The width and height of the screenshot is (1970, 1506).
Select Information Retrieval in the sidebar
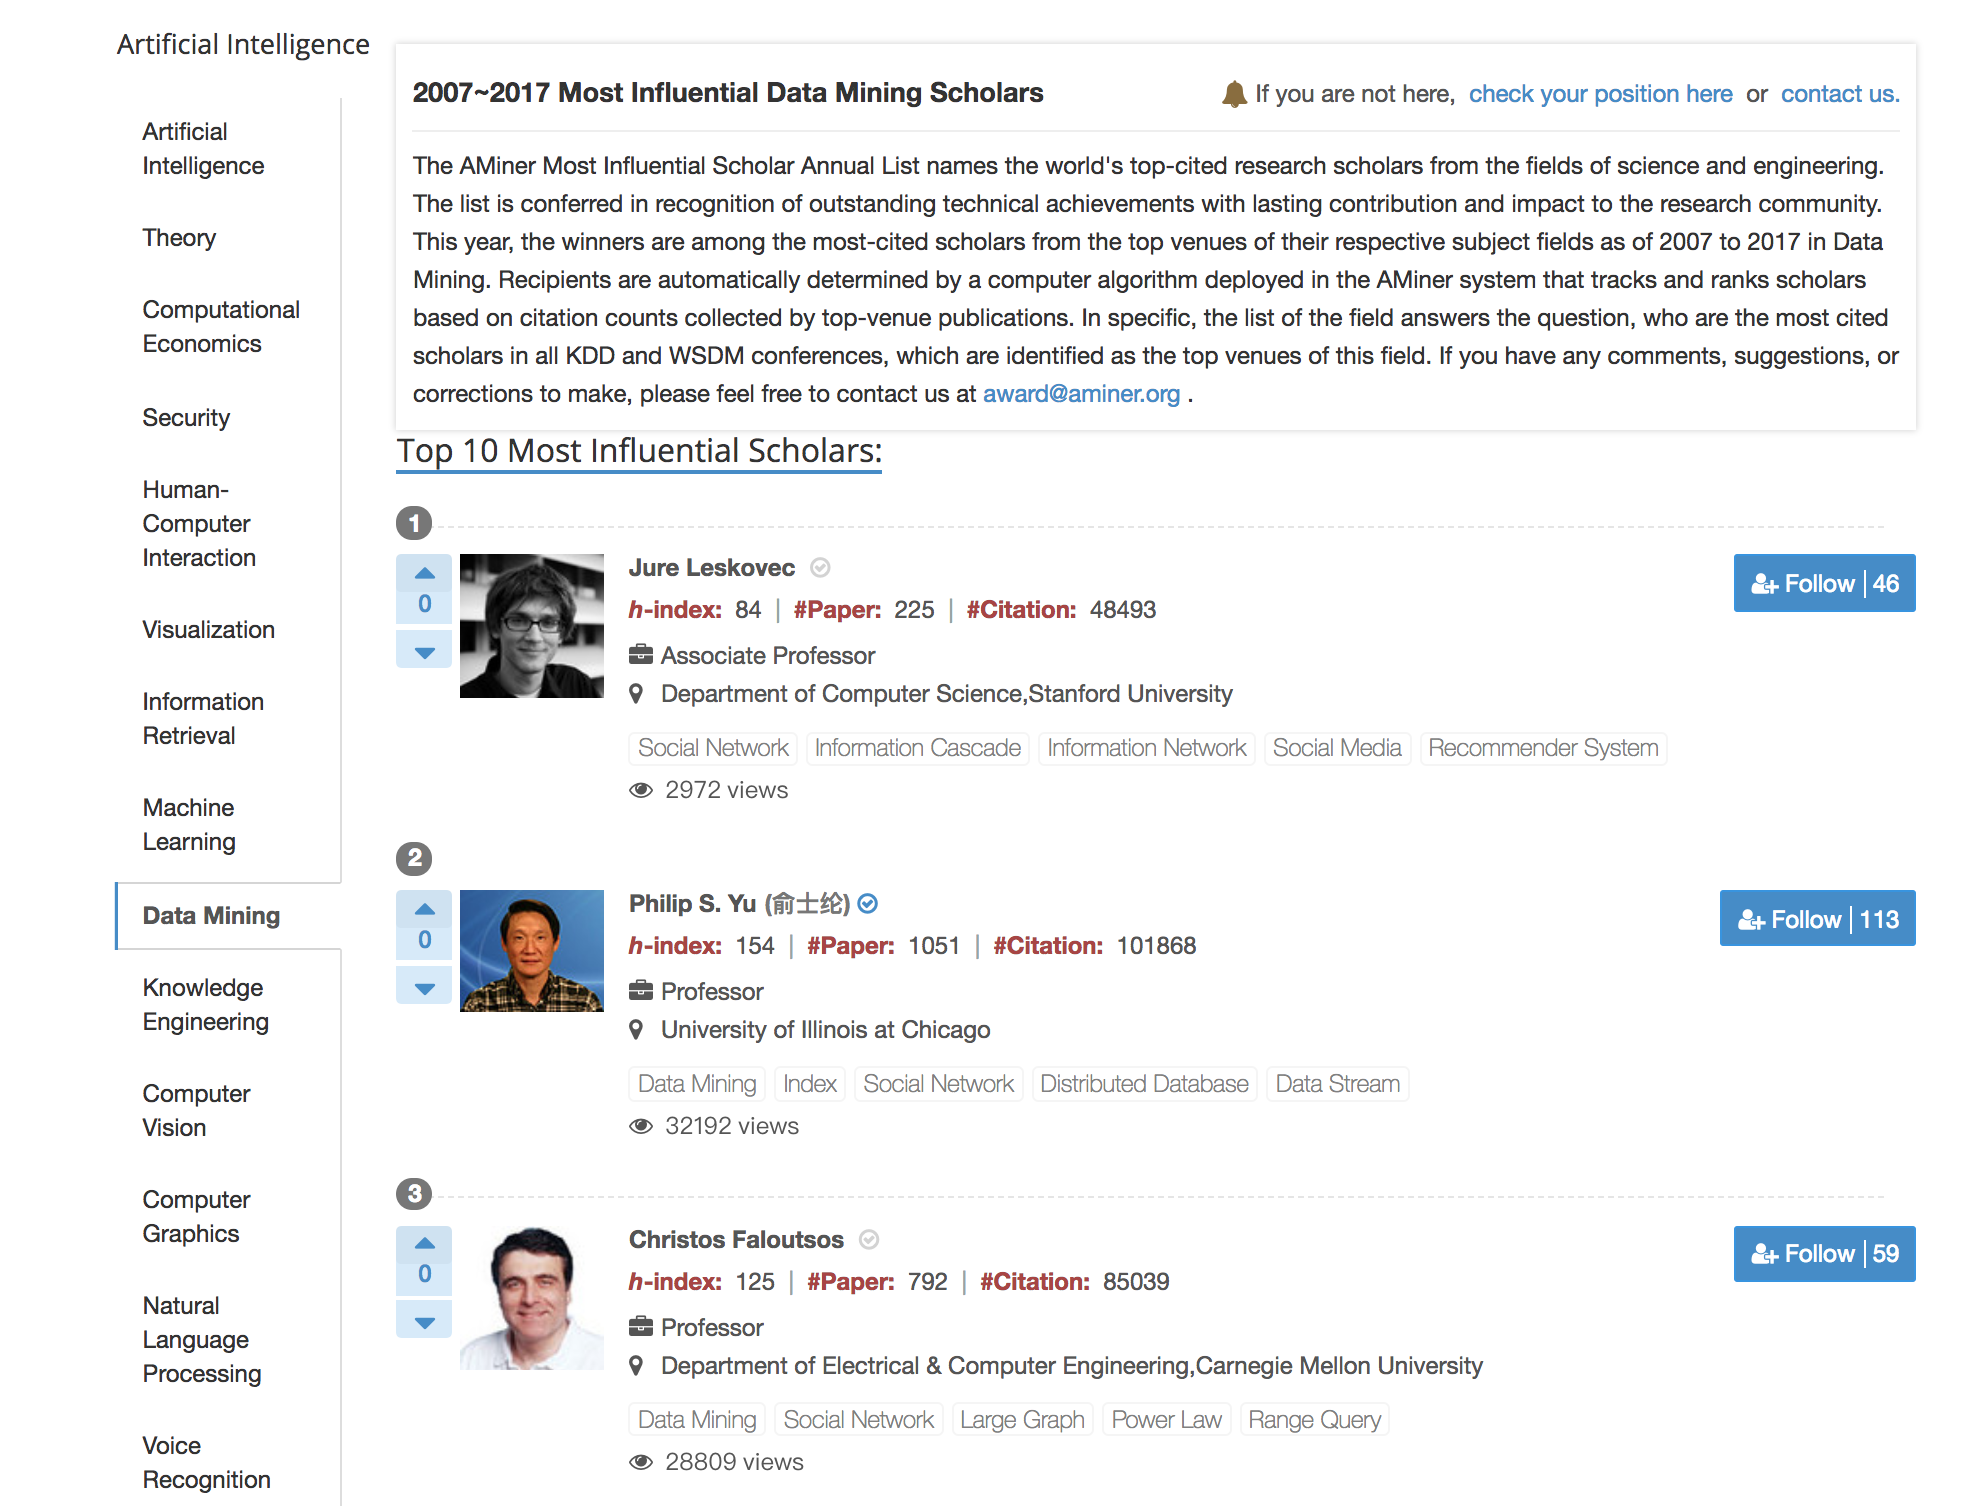203,719
